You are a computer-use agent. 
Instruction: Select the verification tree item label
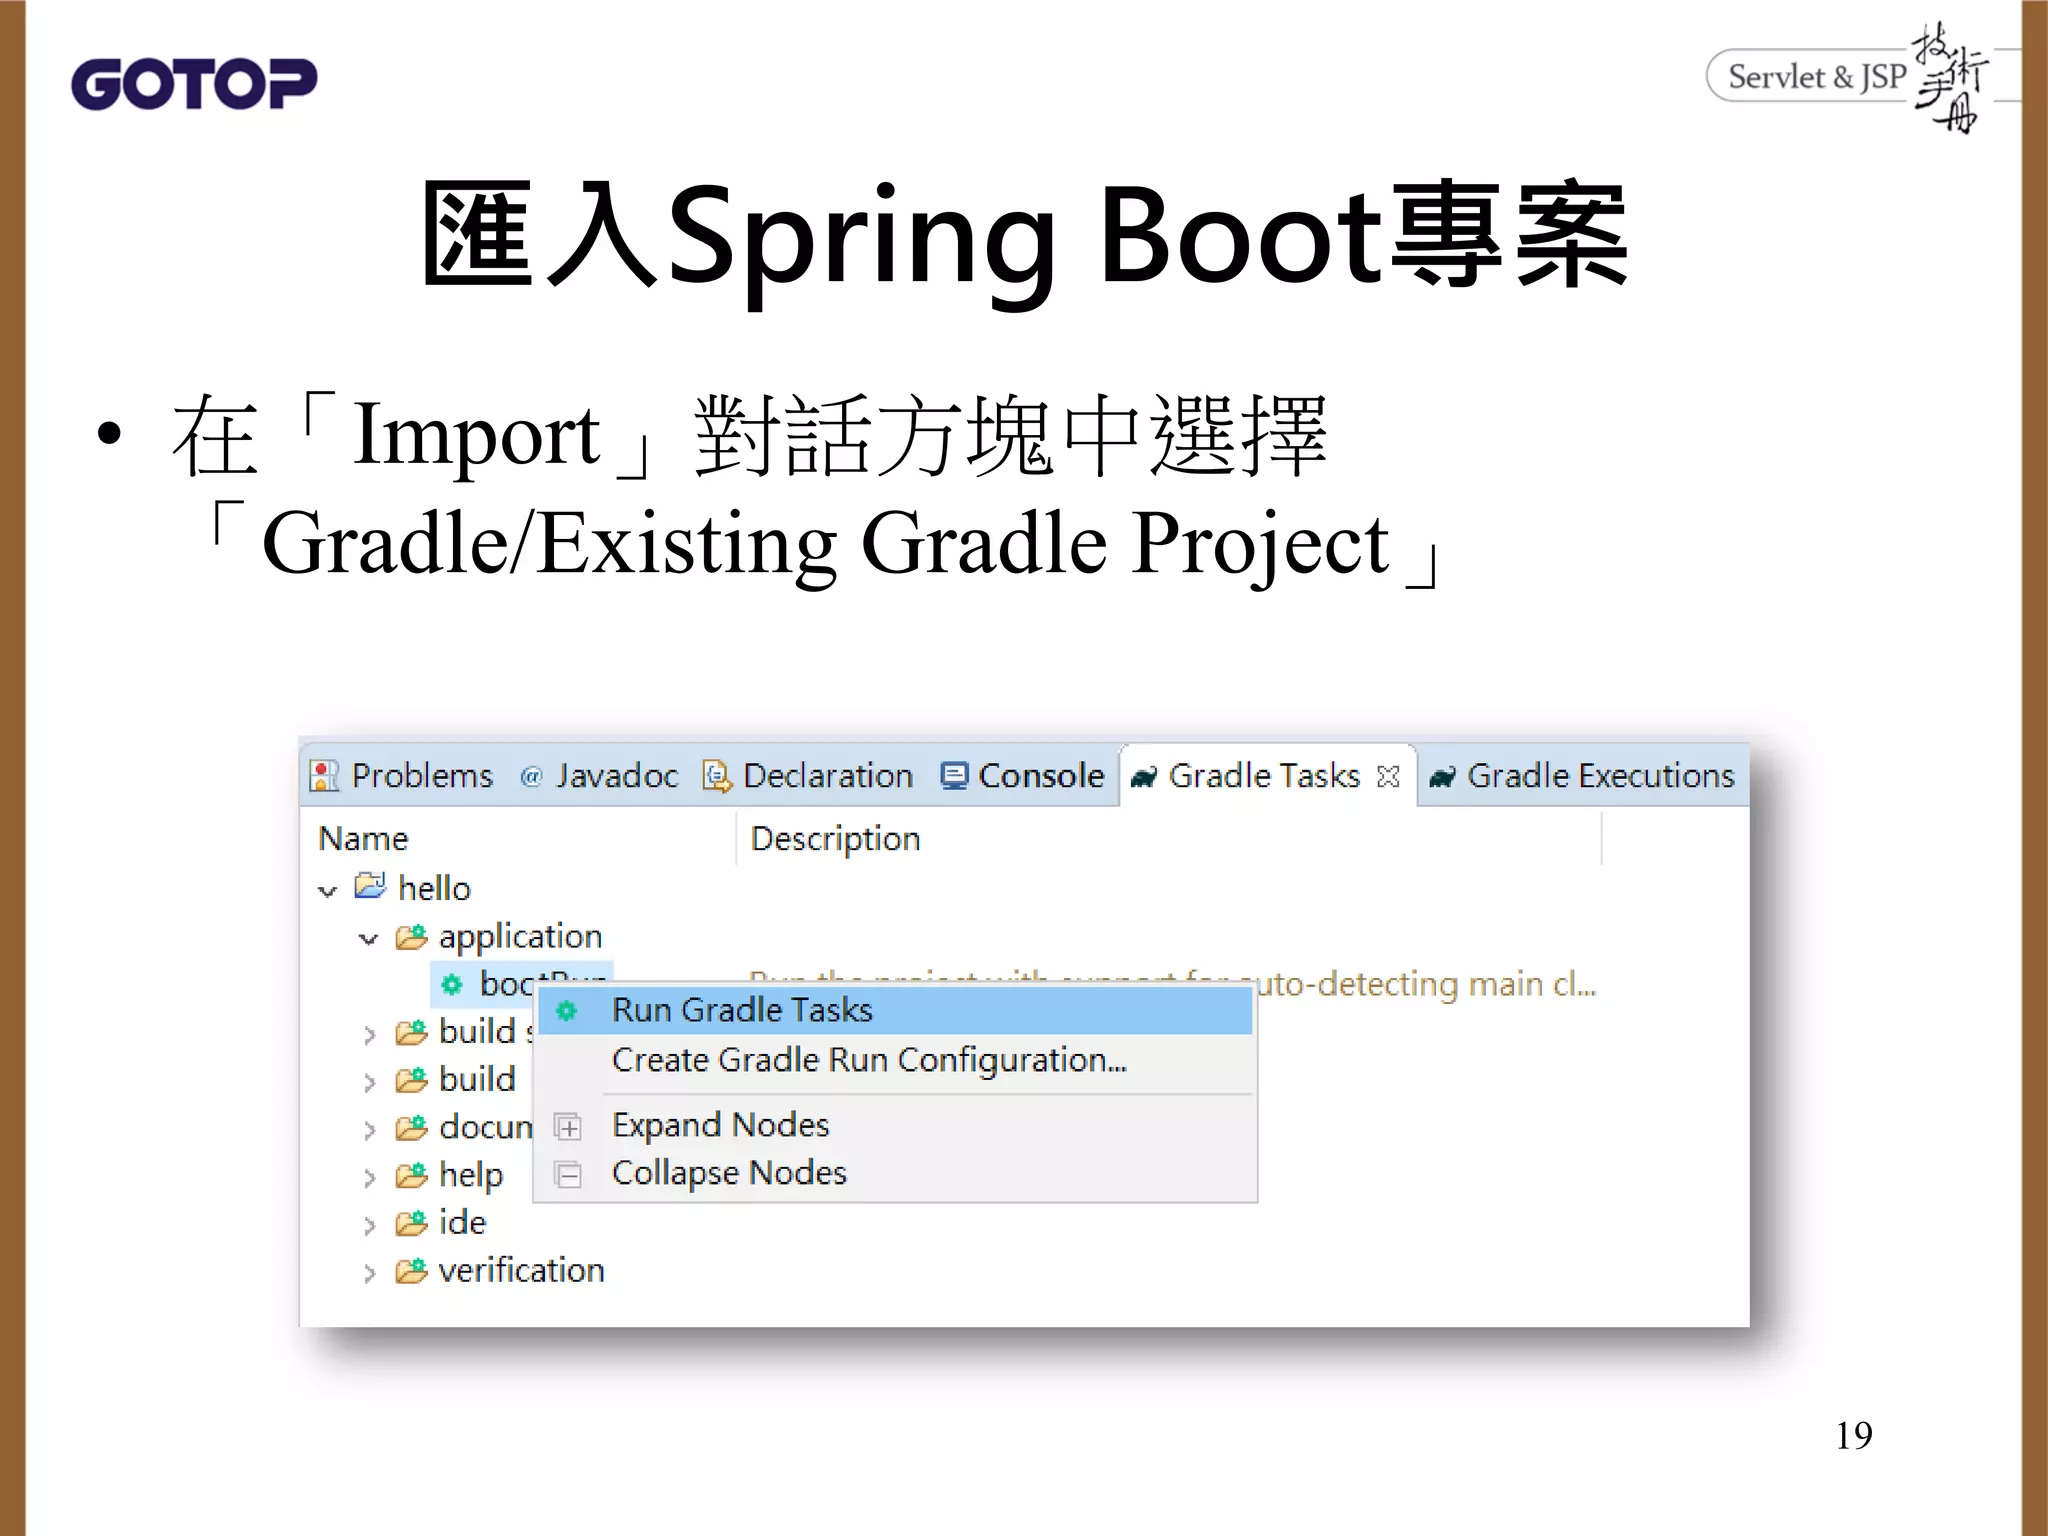tap(521, 1271)
